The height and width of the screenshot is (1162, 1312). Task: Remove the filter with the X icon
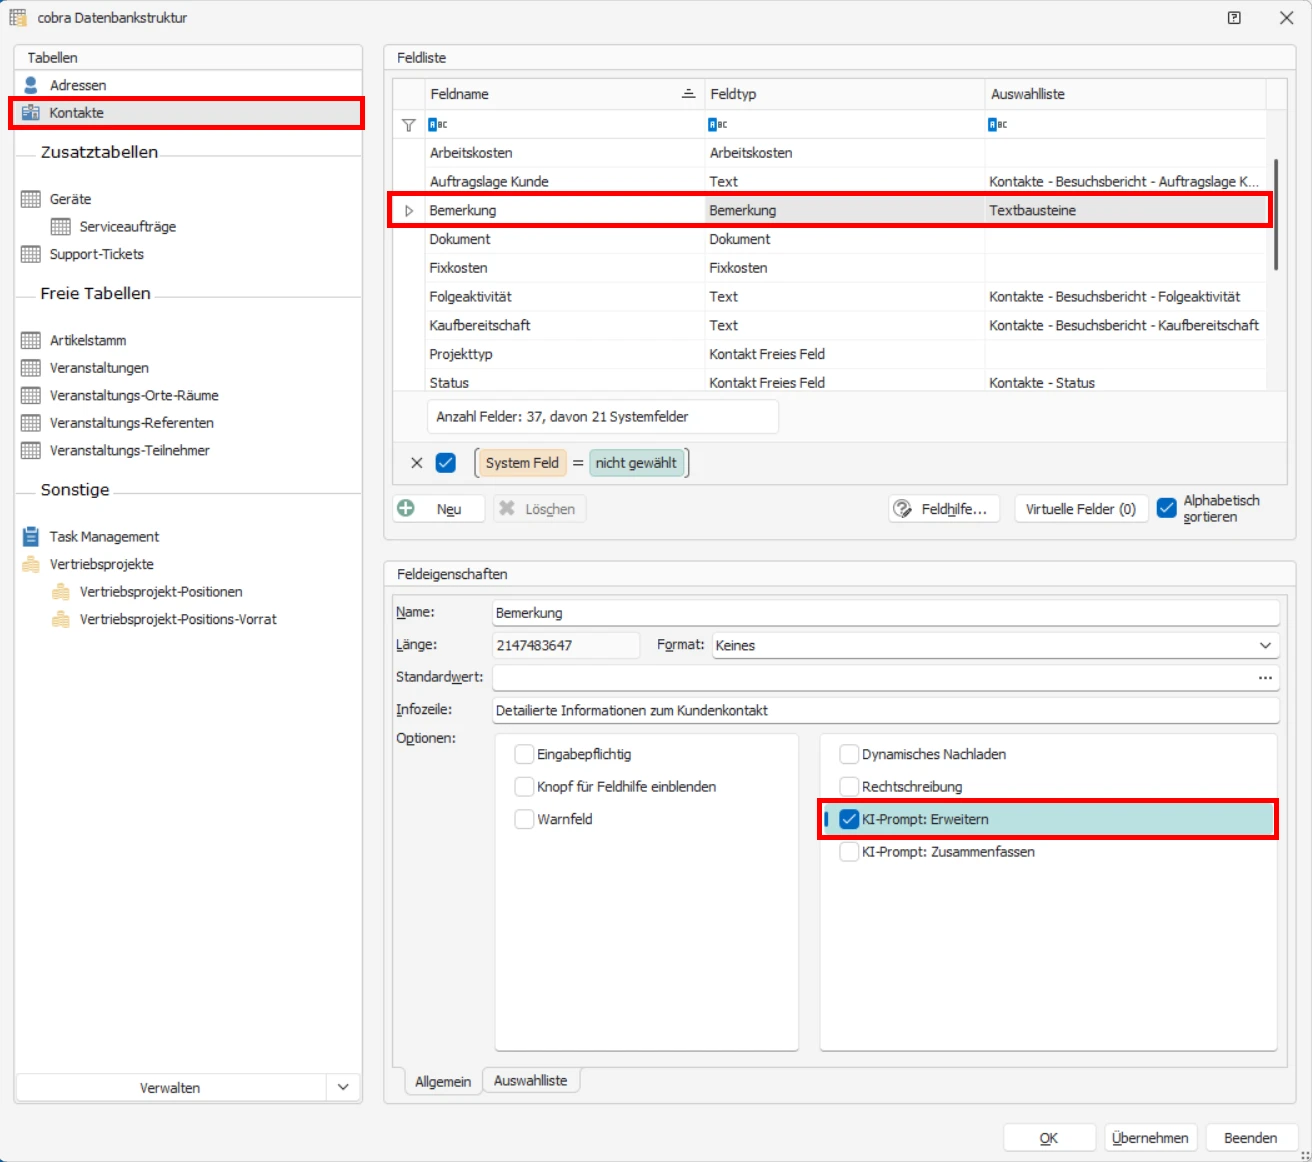417,463
